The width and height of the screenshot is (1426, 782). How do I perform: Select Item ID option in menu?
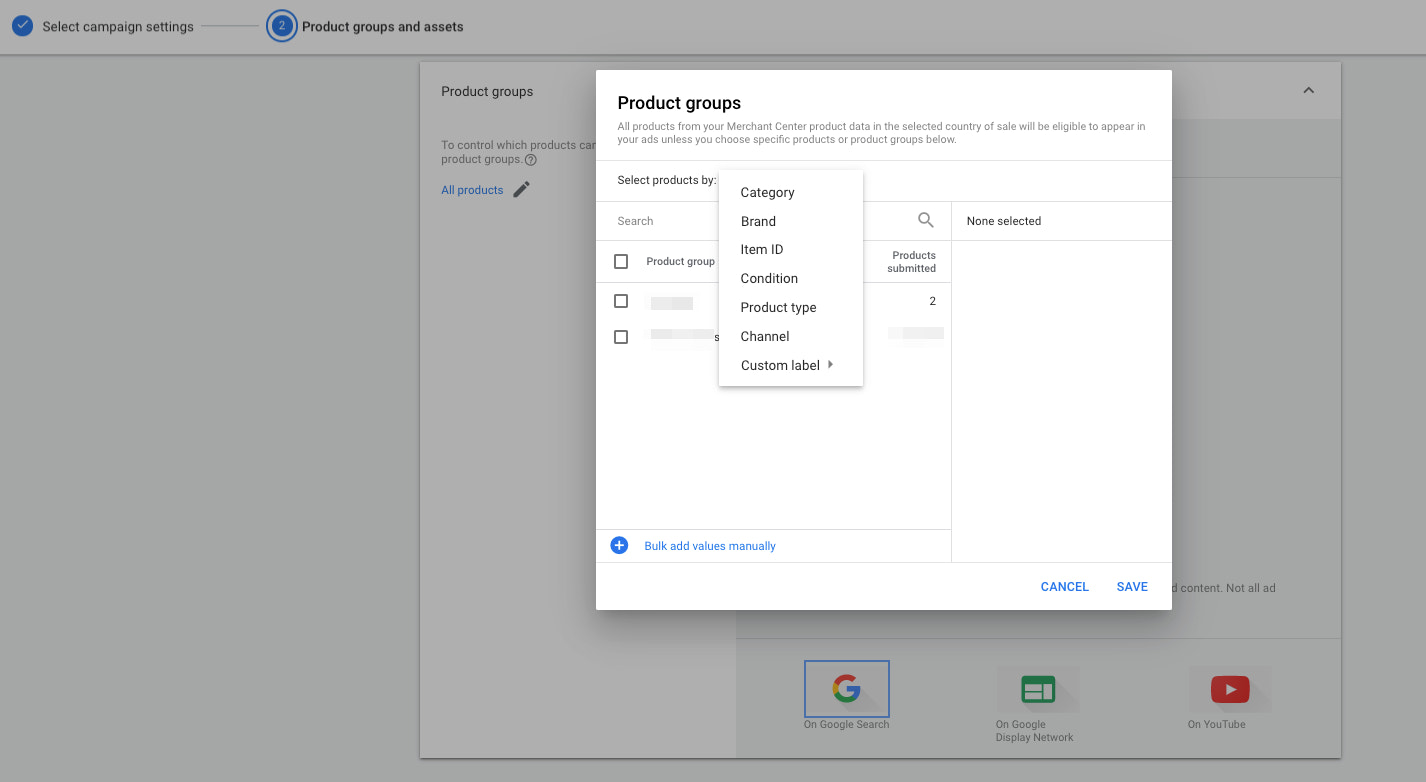point(761,250)
